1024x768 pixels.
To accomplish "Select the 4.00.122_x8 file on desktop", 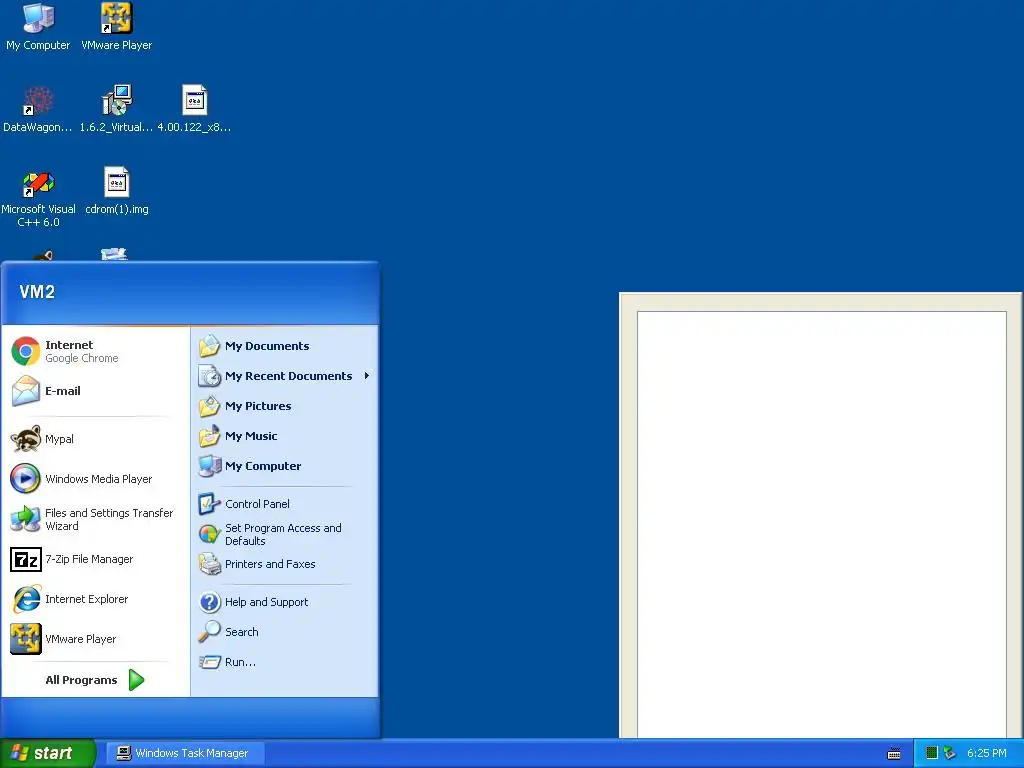I will [x=194, y=108].
